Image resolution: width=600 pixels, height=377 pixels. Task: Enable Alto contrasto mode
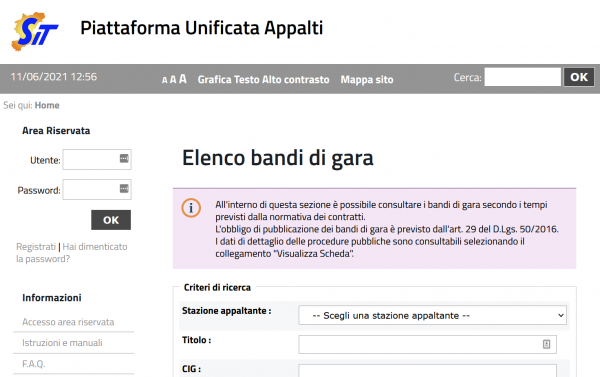(x=296, y=80)
